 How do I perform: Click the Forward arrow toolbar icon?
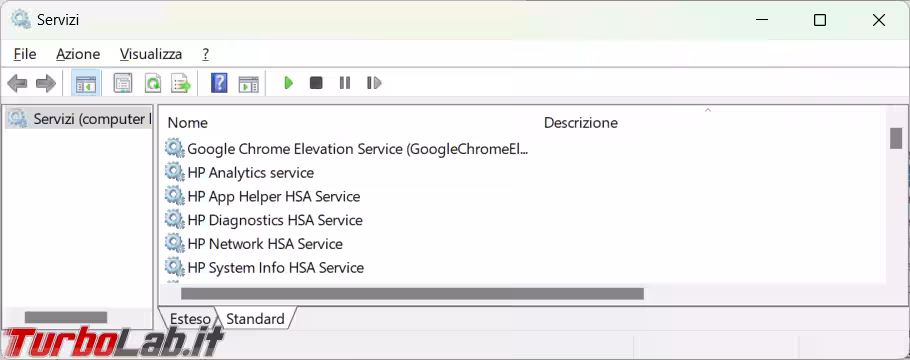46,83
